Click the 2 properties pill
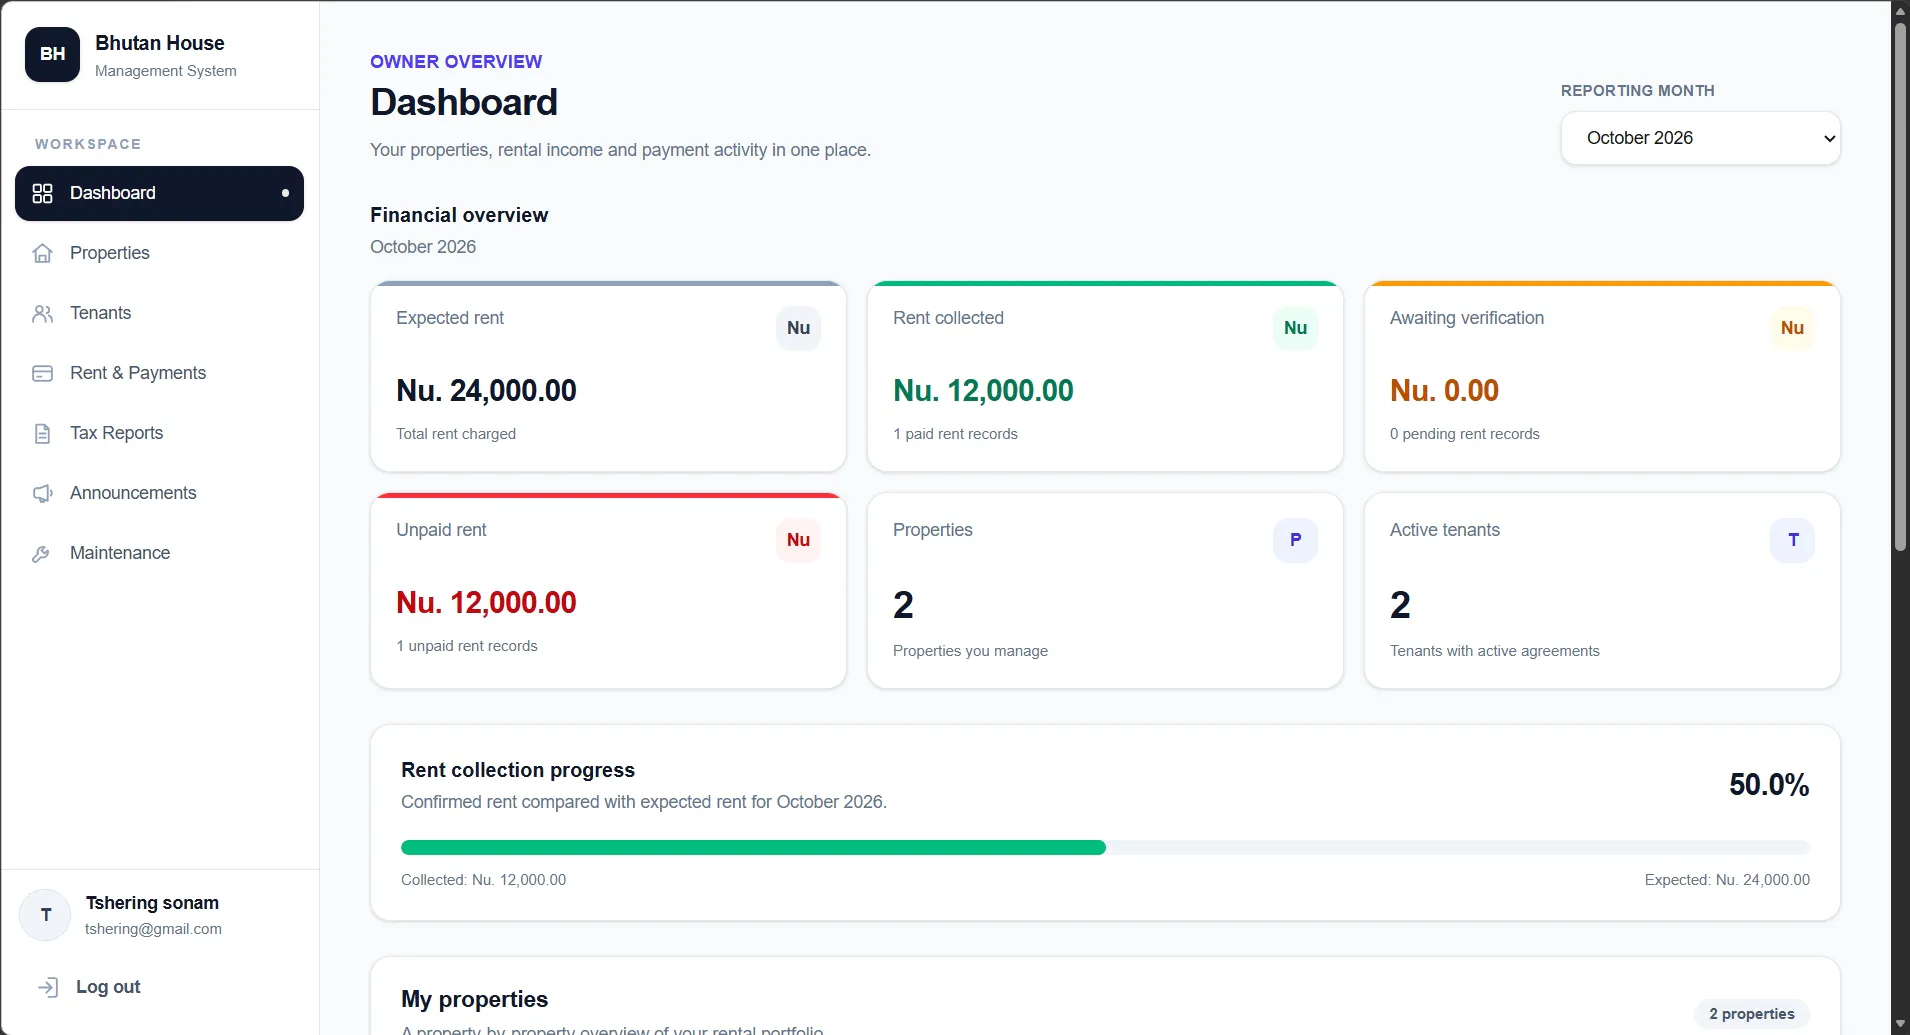 point(1751,1014)
